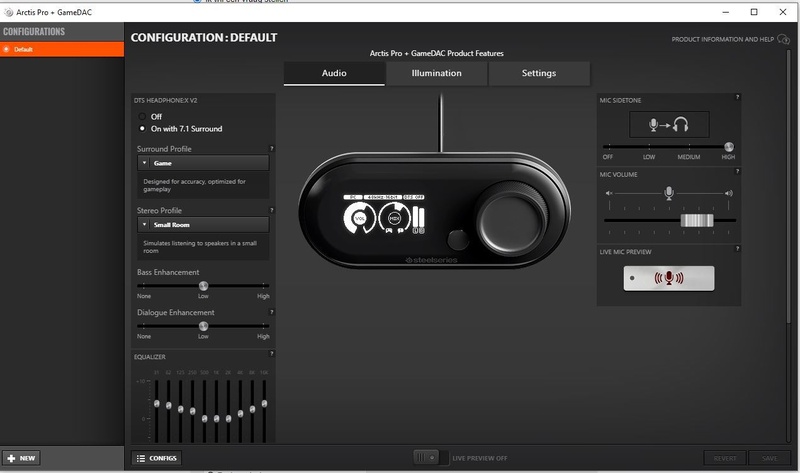Click the LOW label under Mic Sidetone
This screenshot has width=800, height=473.
pos(649,157)
